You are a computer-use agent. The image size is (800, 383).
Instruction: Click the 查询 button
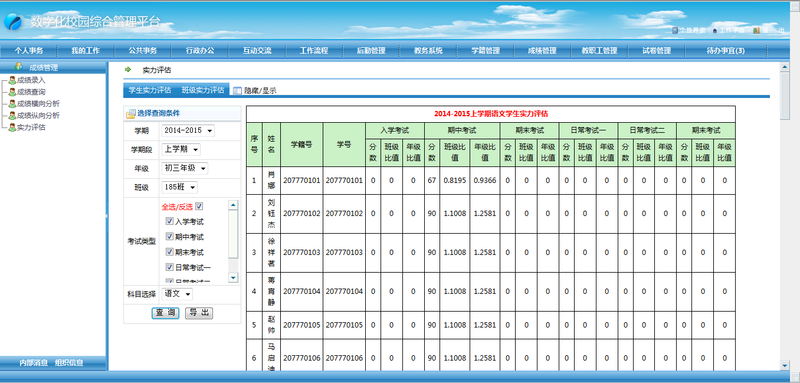pos(165,313)
